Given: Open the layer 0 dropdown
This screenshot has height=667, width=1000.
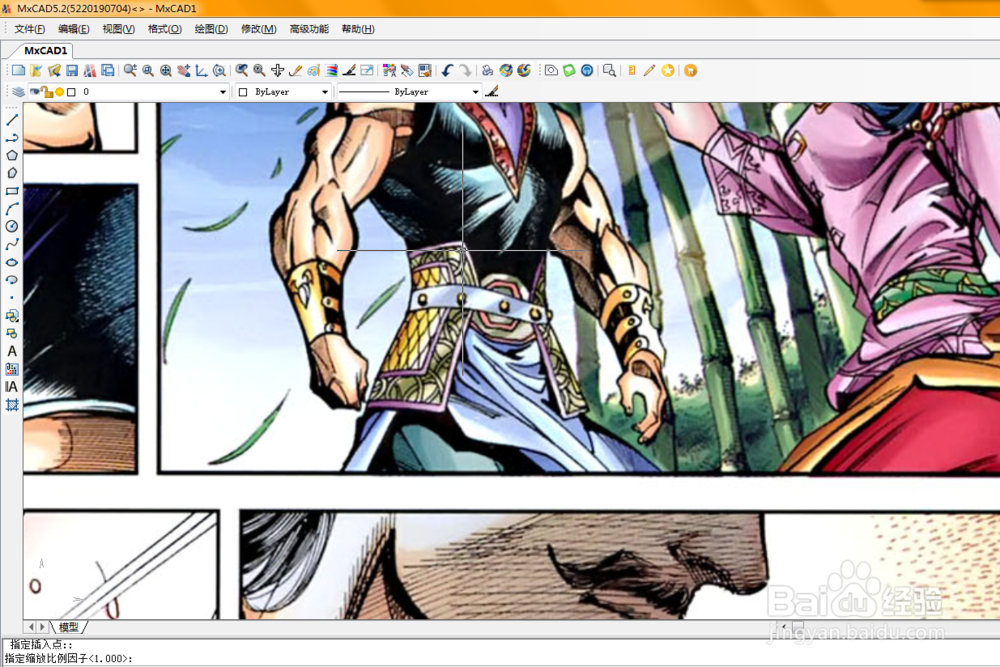Looking at the screenshot, I should coord(223,92).
